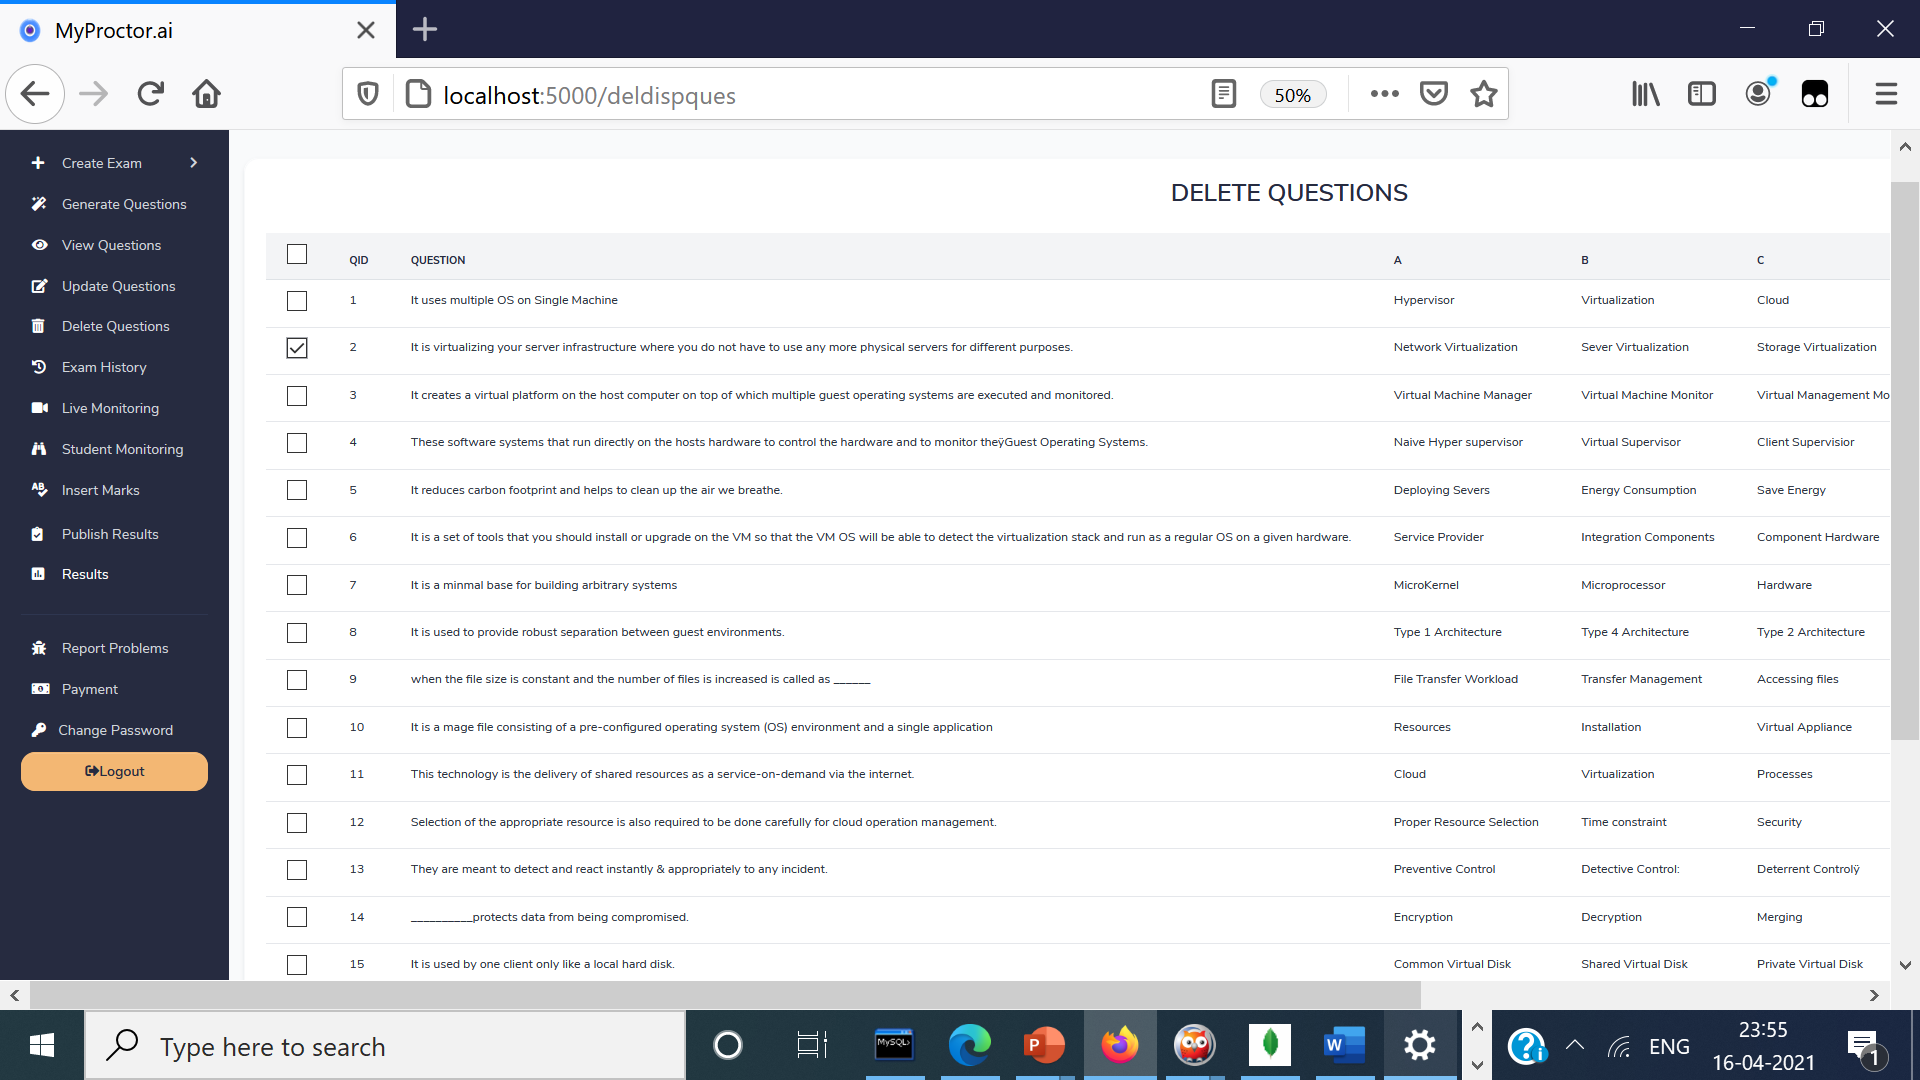1920x1080 pixels.
Task: Click the Live Monitoring camera icon
Action: click(x=39, y=408)
